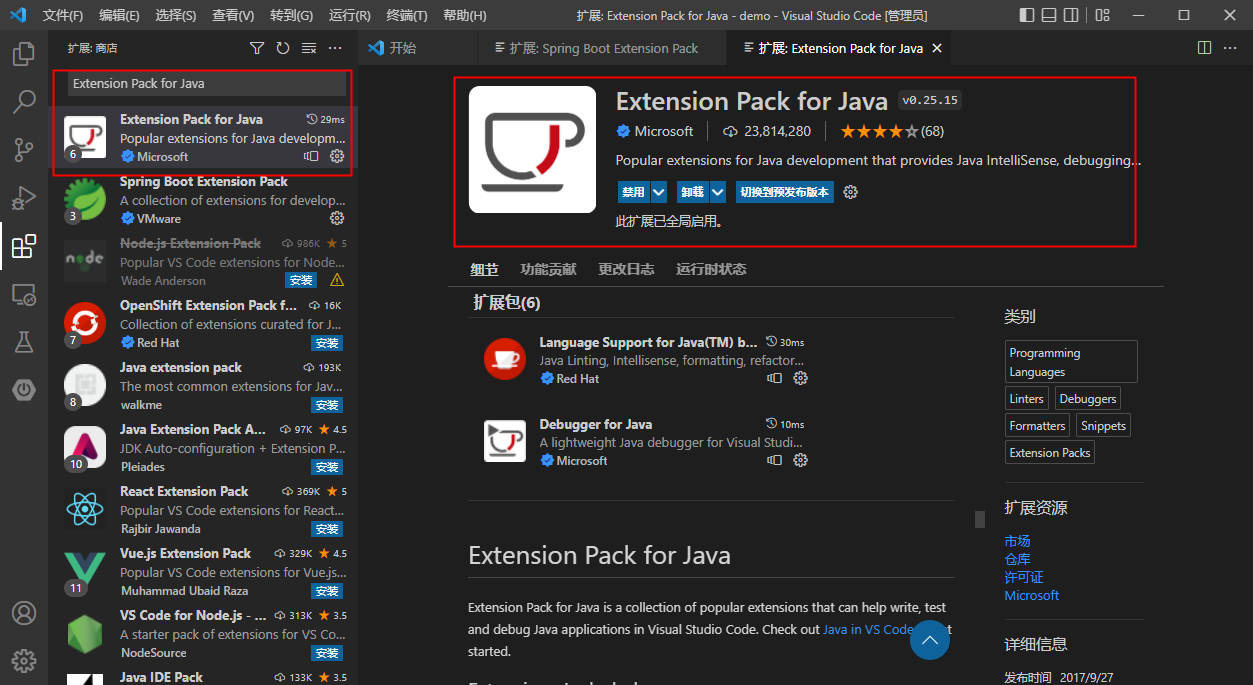Viewport: 1253px width, 685px height.
Task: Split the editor to the right
Action: click(1205, 48)
